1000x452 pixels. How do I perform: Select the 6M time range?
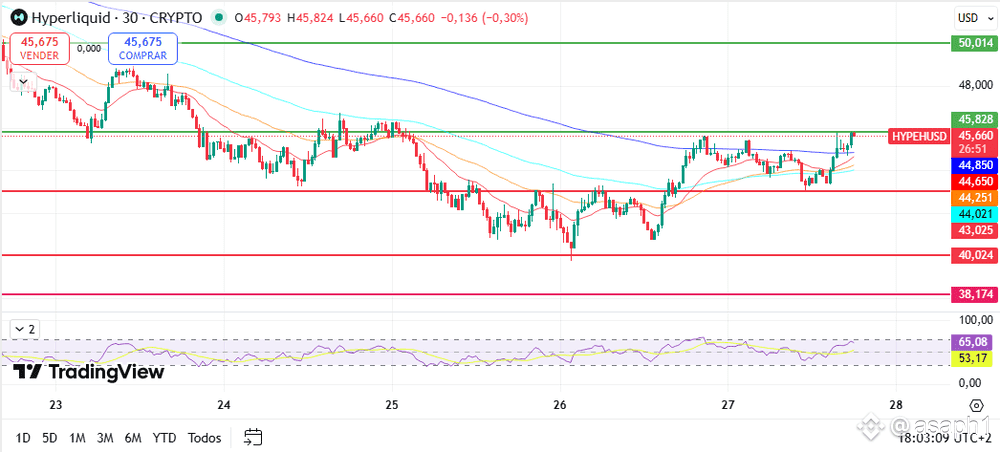(133, 438)
